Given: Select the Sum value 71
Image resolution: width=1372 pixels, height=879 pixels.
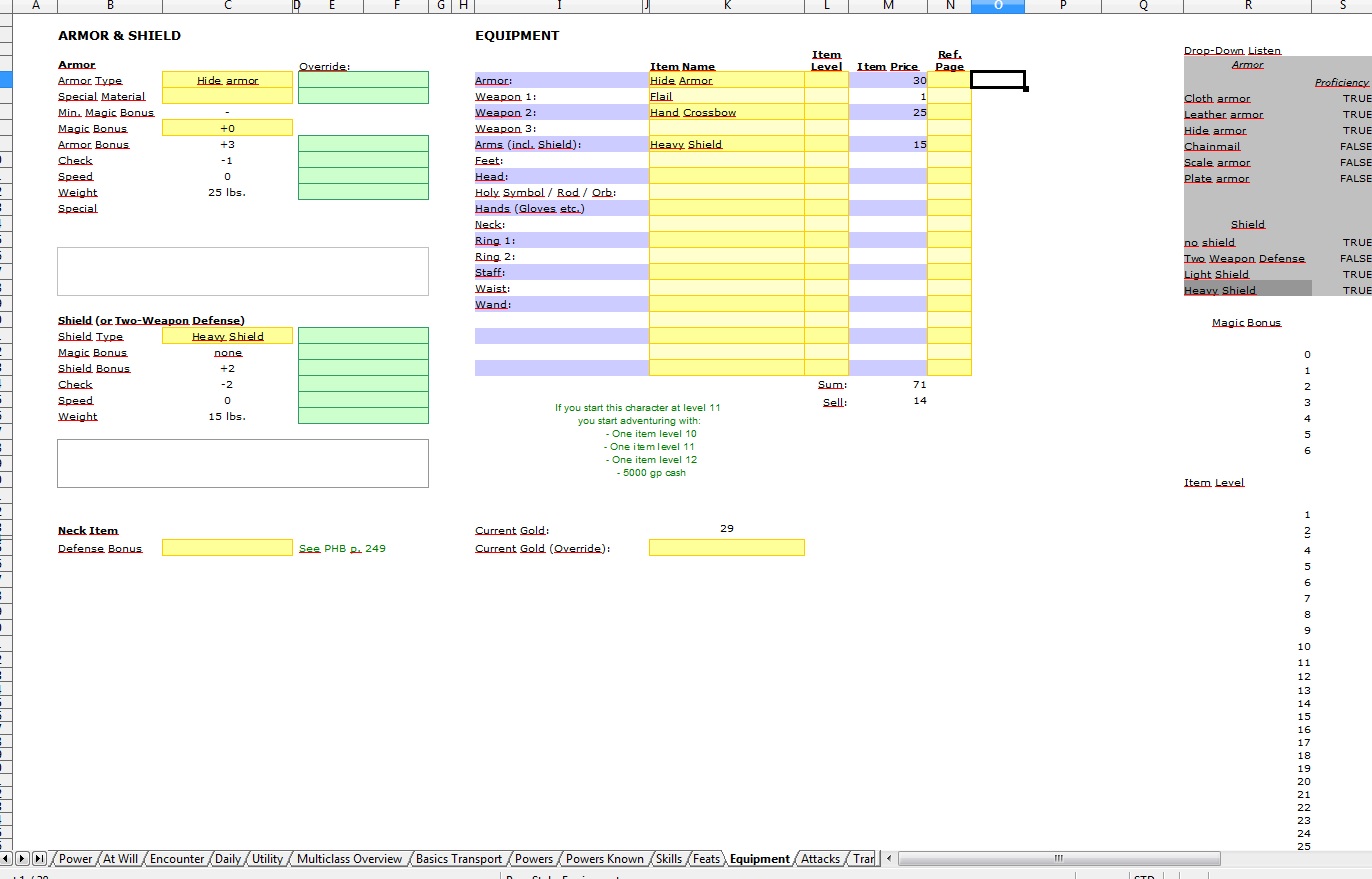Looking at the screenshot, I should pos(919,384).
